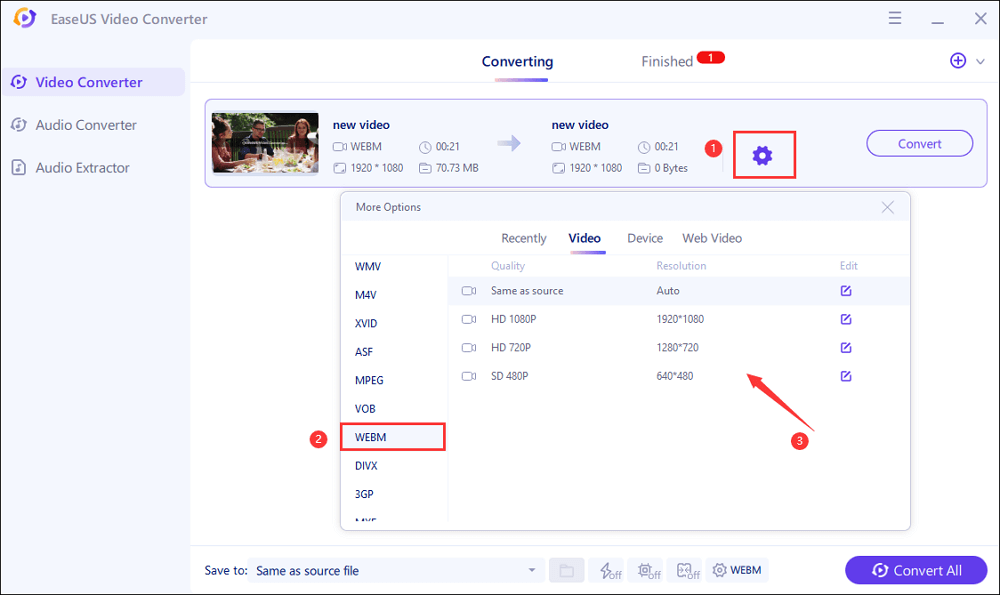The width and height of the screenshot is (1000, 595).
Task: Open WEBM output format selector at bottom
Action: (737, 571)
